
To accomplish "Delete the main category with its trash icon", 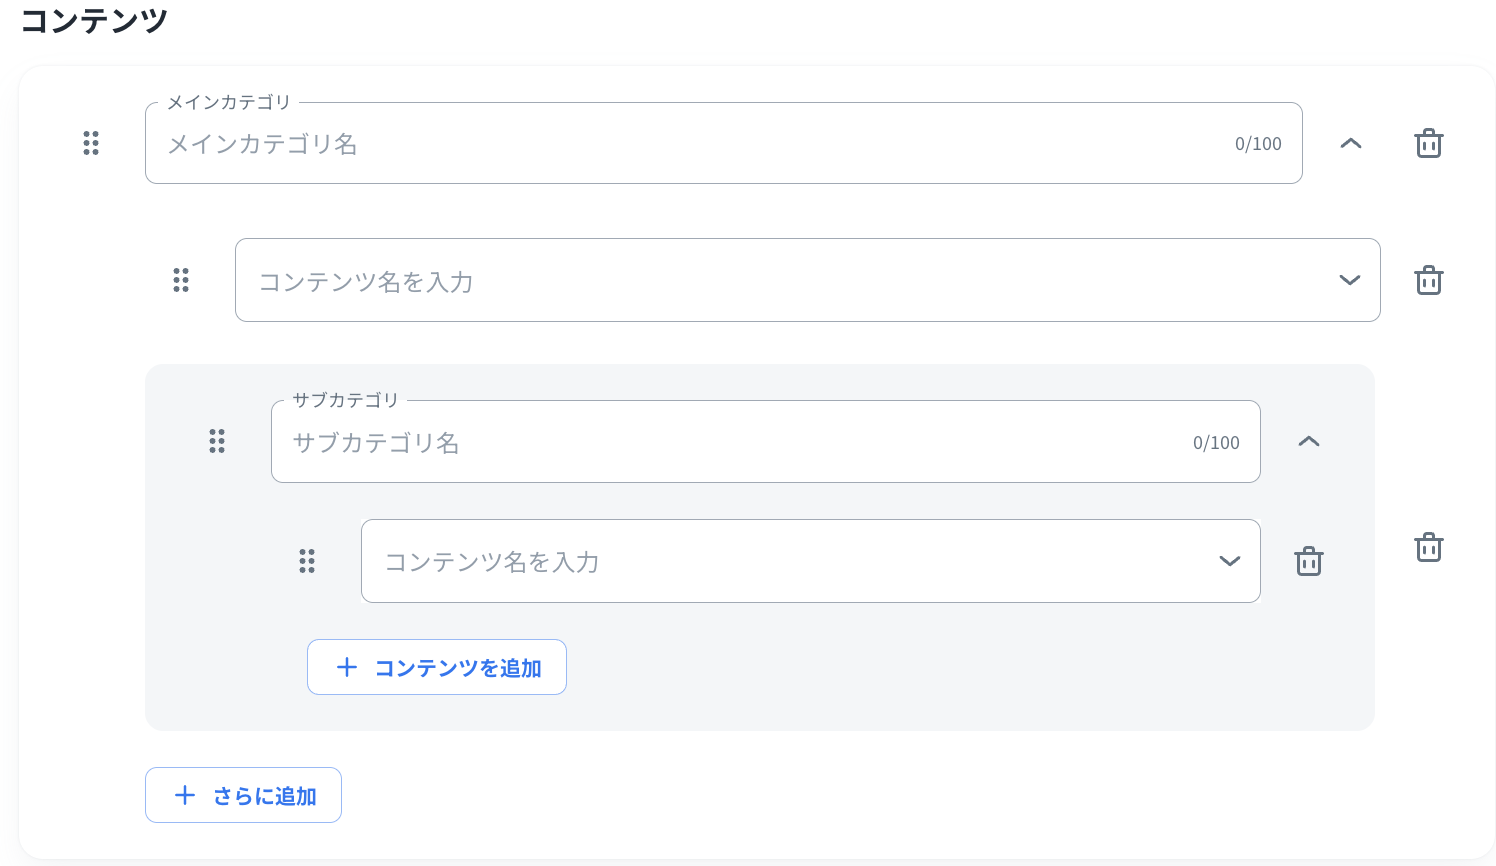I will point(1428,143).
